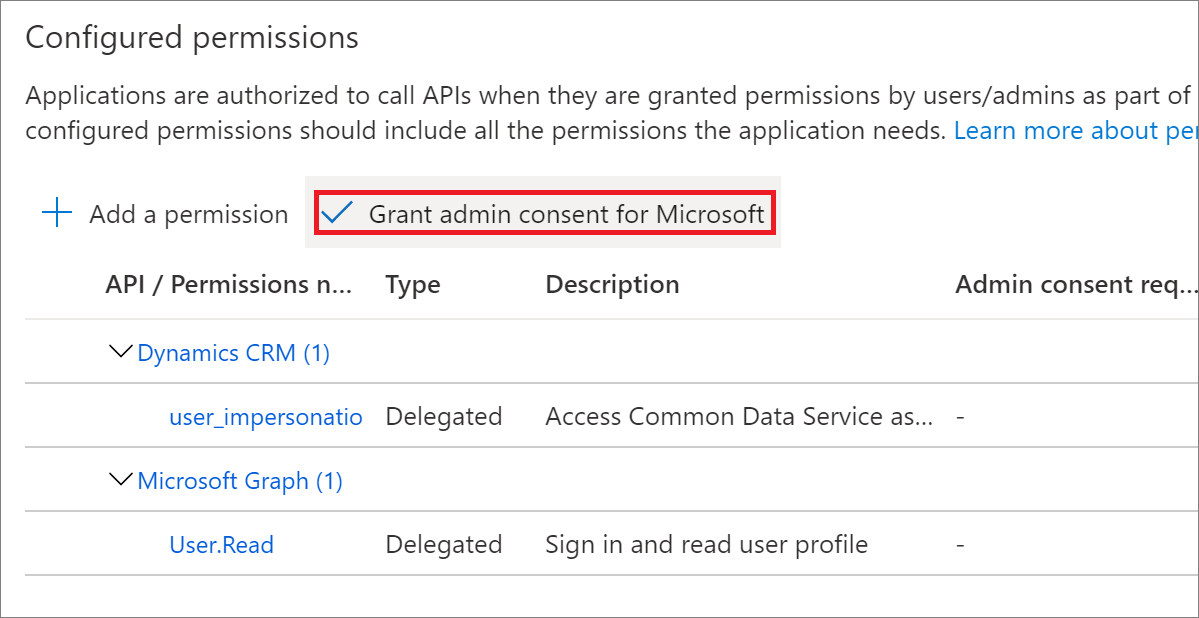1199x618 pixels.
Task: Sort by API / Permissions name column header
Action: coord(229,285)
